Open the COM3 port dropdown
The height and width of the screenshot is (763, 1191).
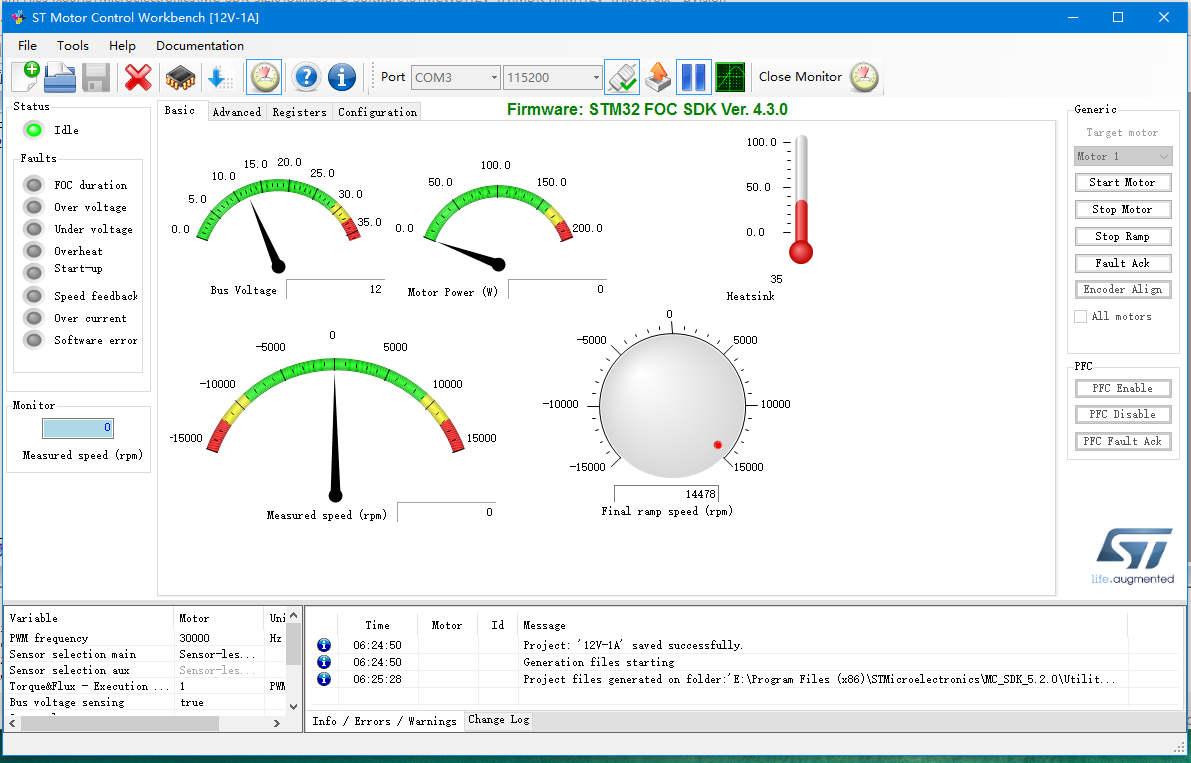455,77
